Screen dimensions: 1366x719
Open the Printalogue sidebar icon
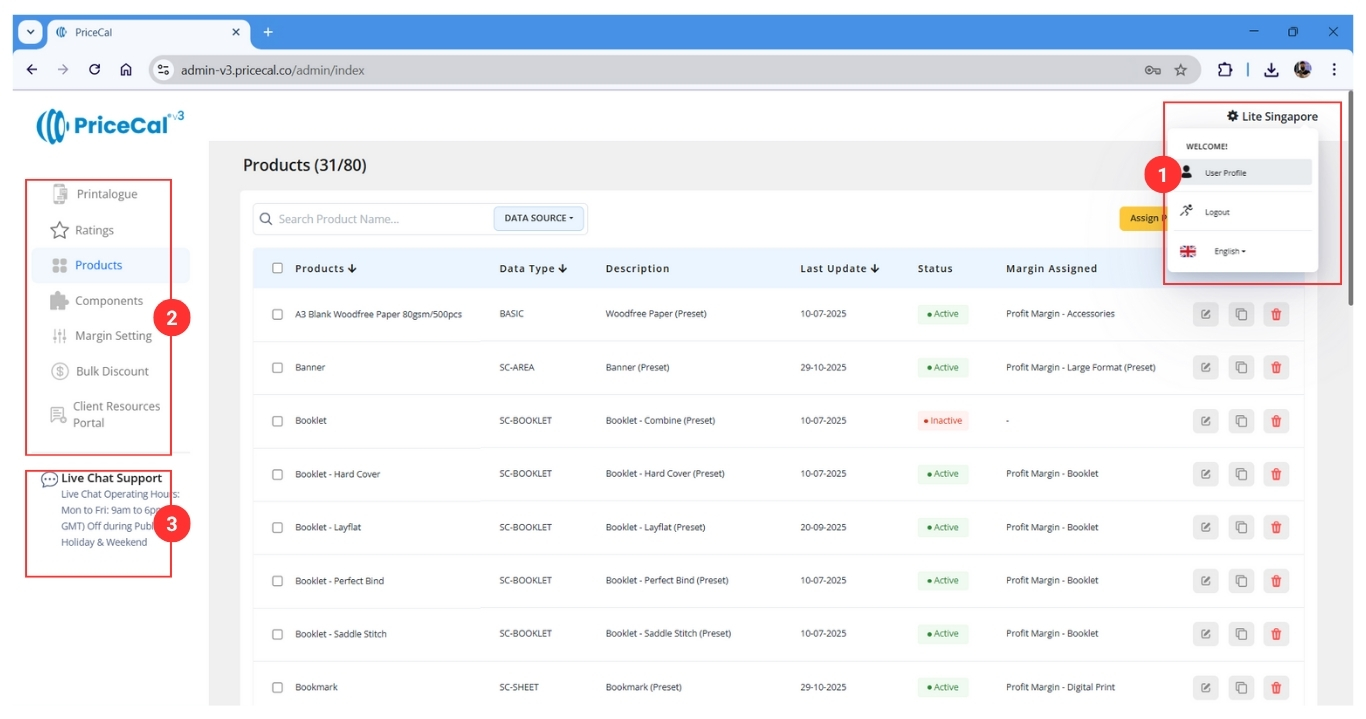pos(60,194)
